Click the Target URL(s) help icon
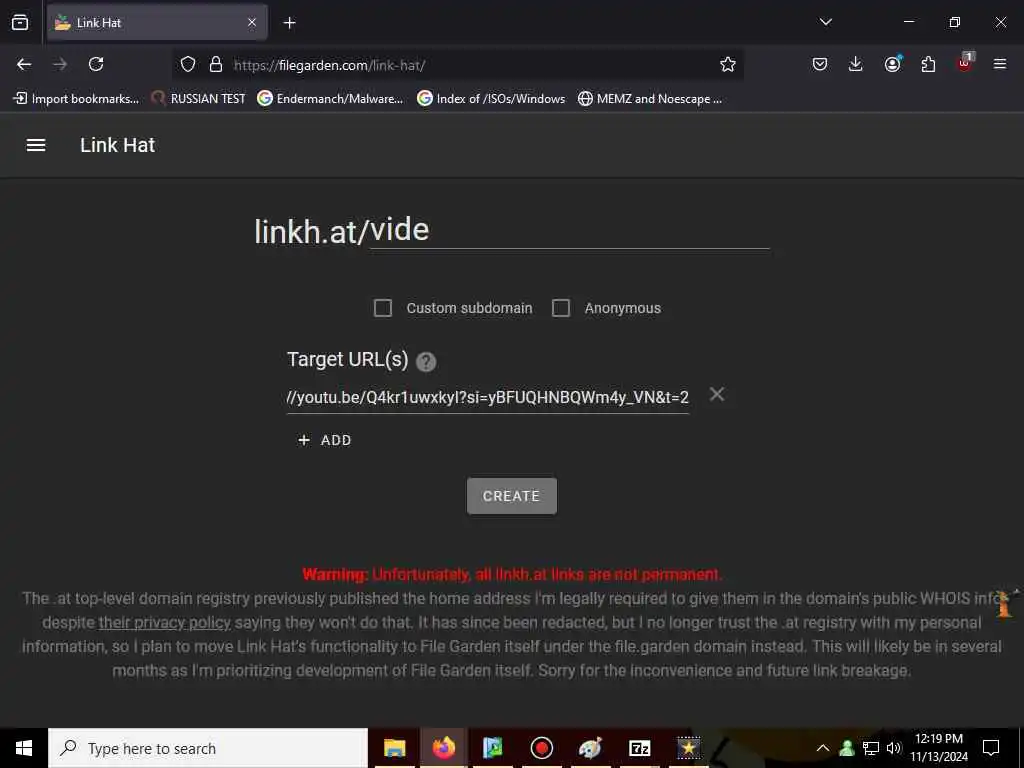The width and height of the screenshot is (1024, 768). click(426, 361)
